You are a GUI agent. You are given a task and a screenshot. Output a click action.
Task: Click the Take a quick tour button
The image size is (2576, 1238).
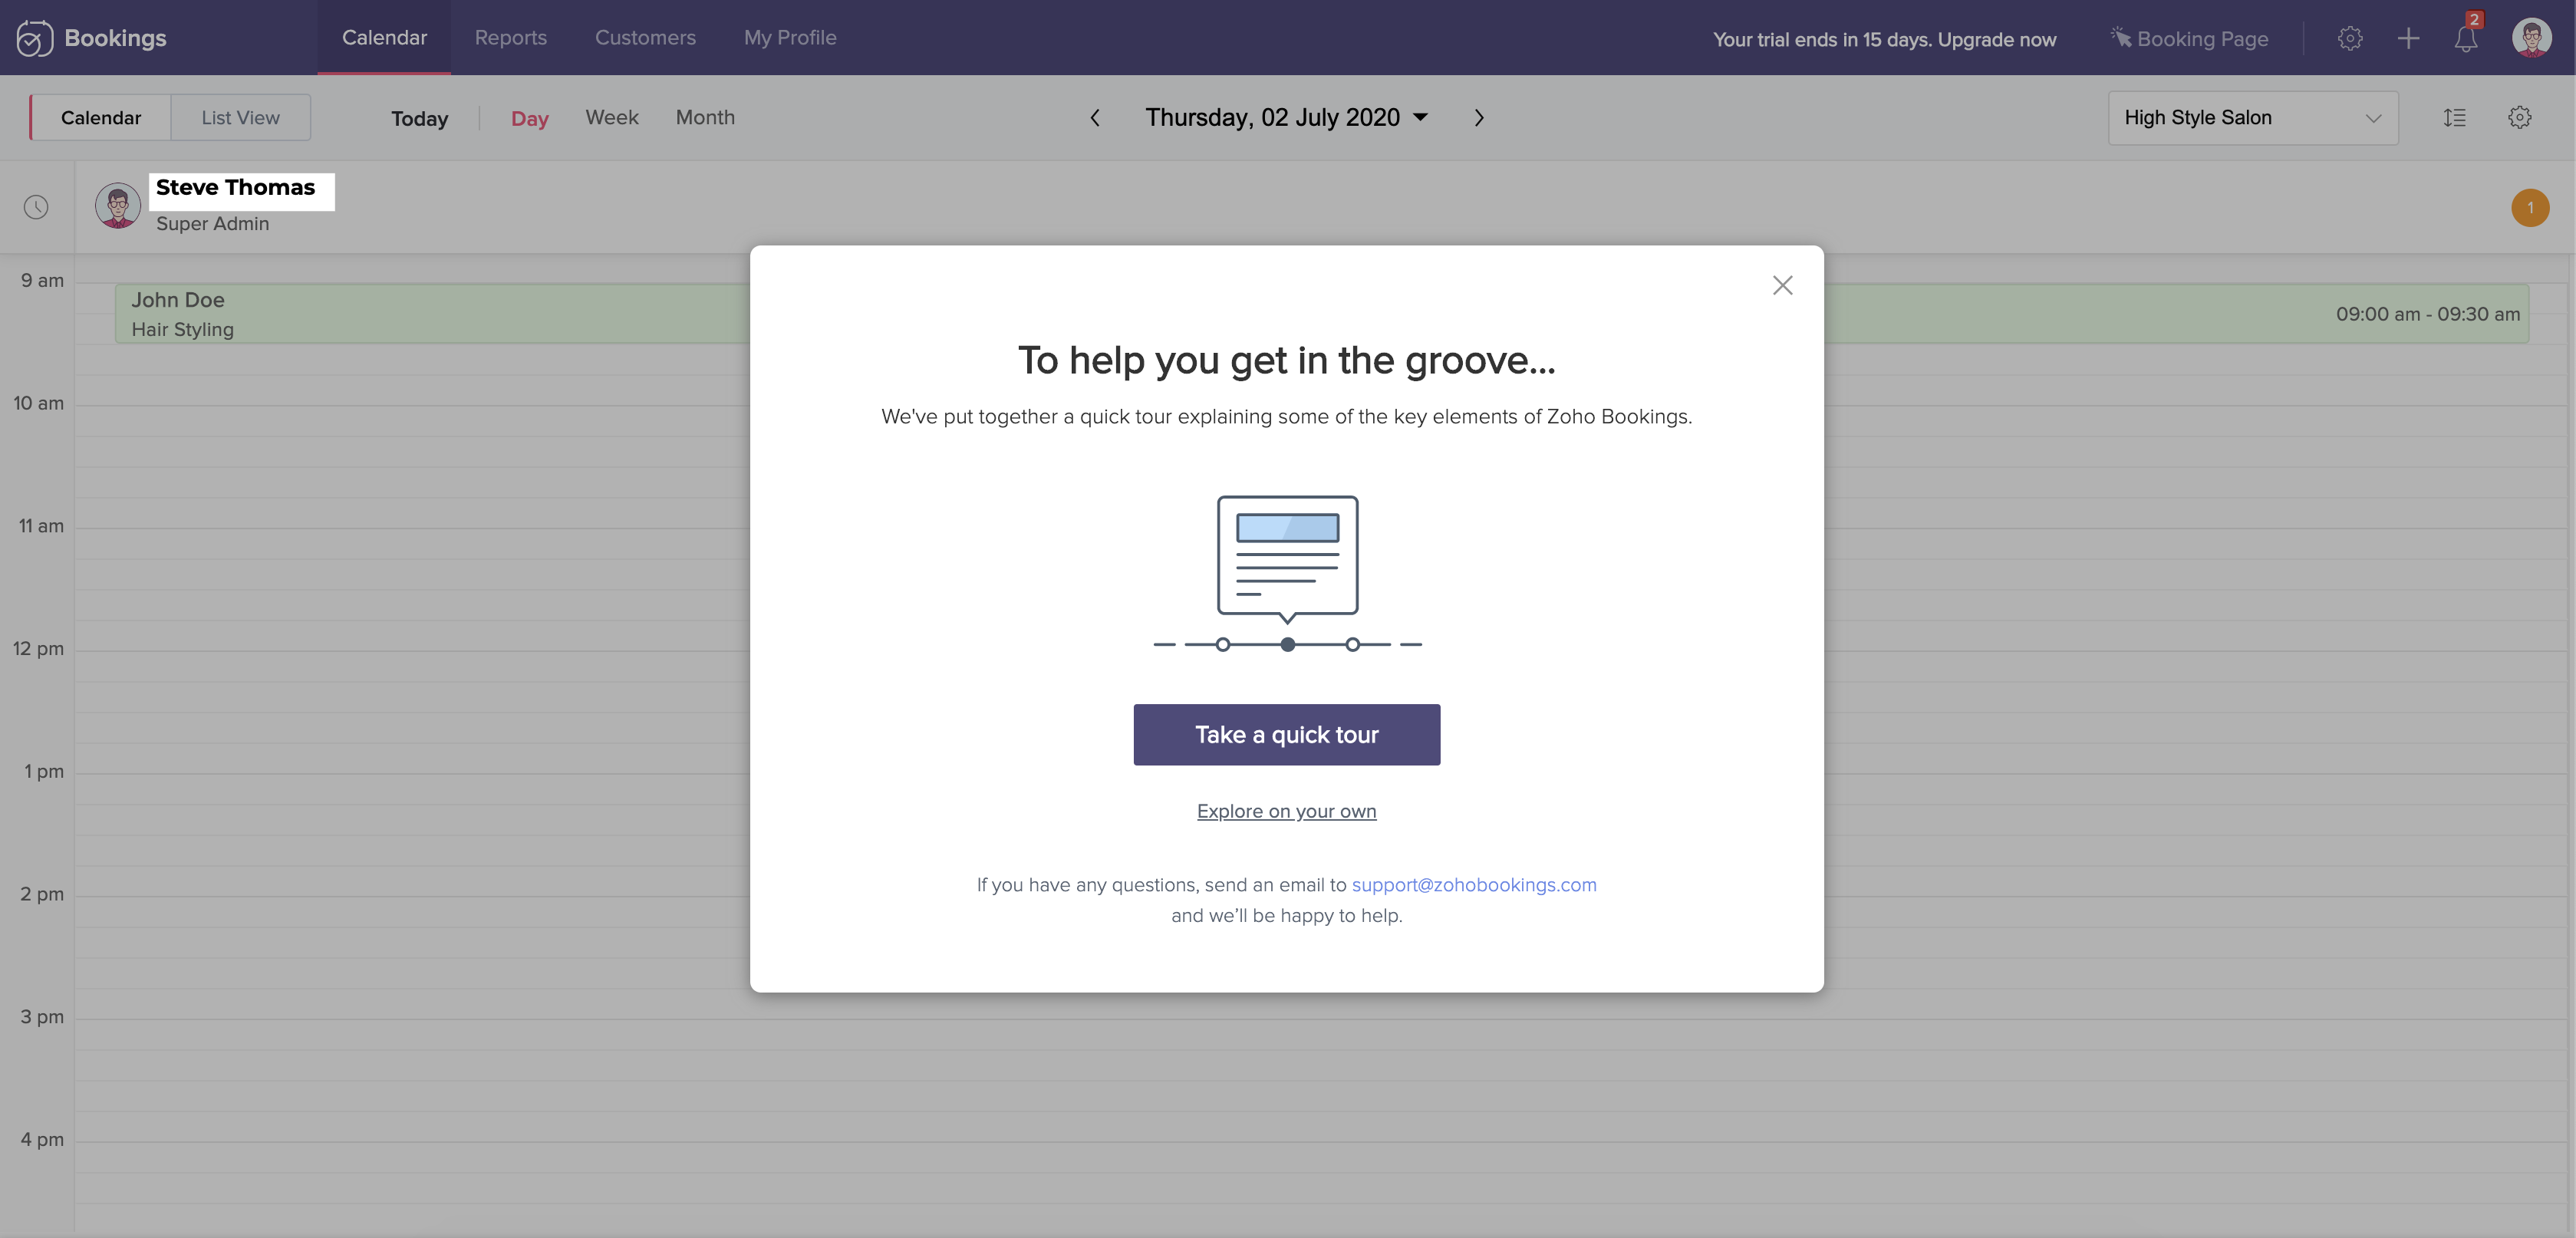pyautogui.click(x=1286, y=735)
